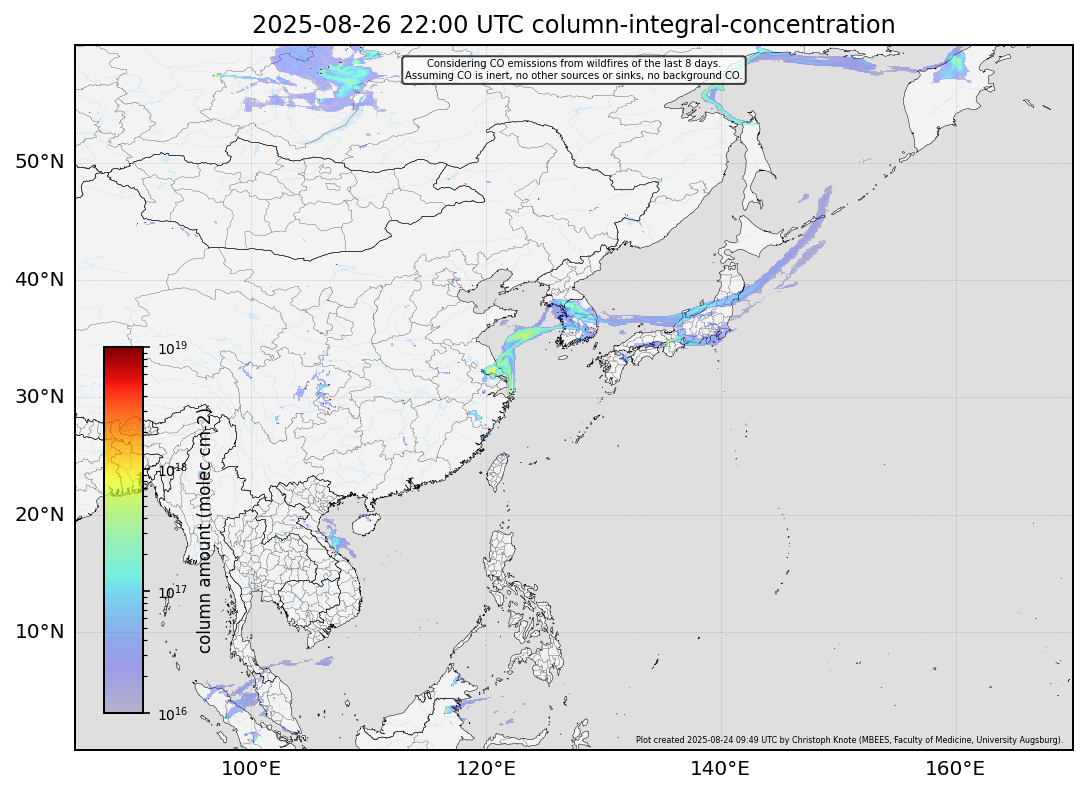Click the plot title with the UTC timestamp
The image size is (1087, 793).
click(573, 25)
